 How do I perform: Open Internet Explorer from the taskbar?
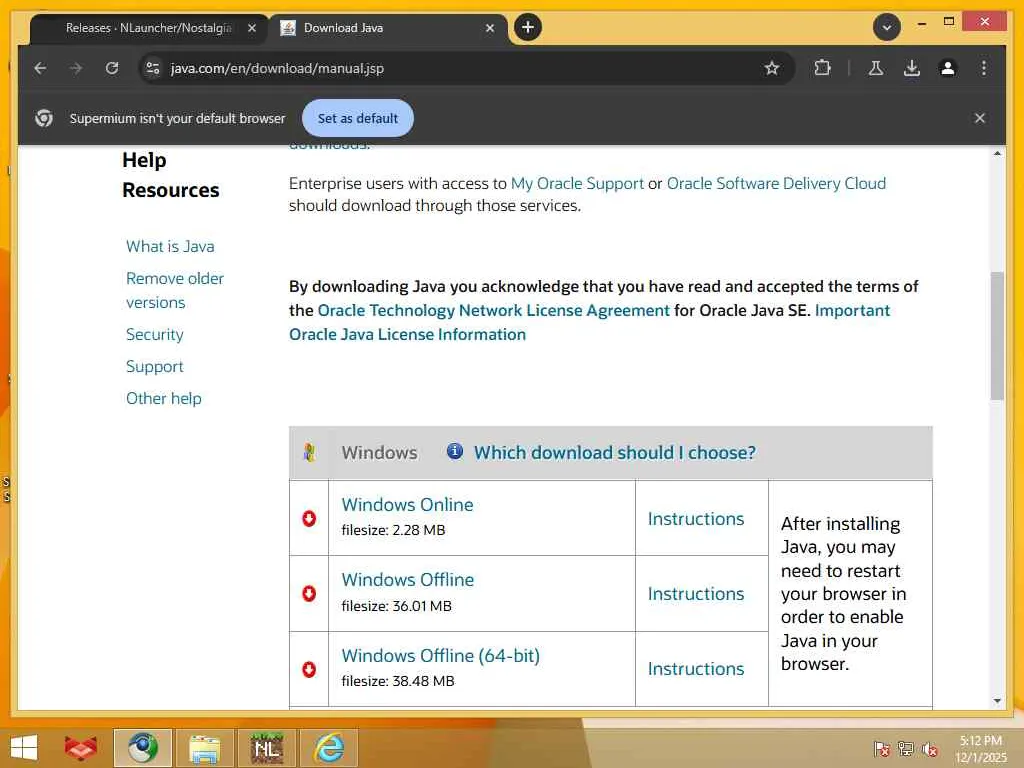point(328,748)
